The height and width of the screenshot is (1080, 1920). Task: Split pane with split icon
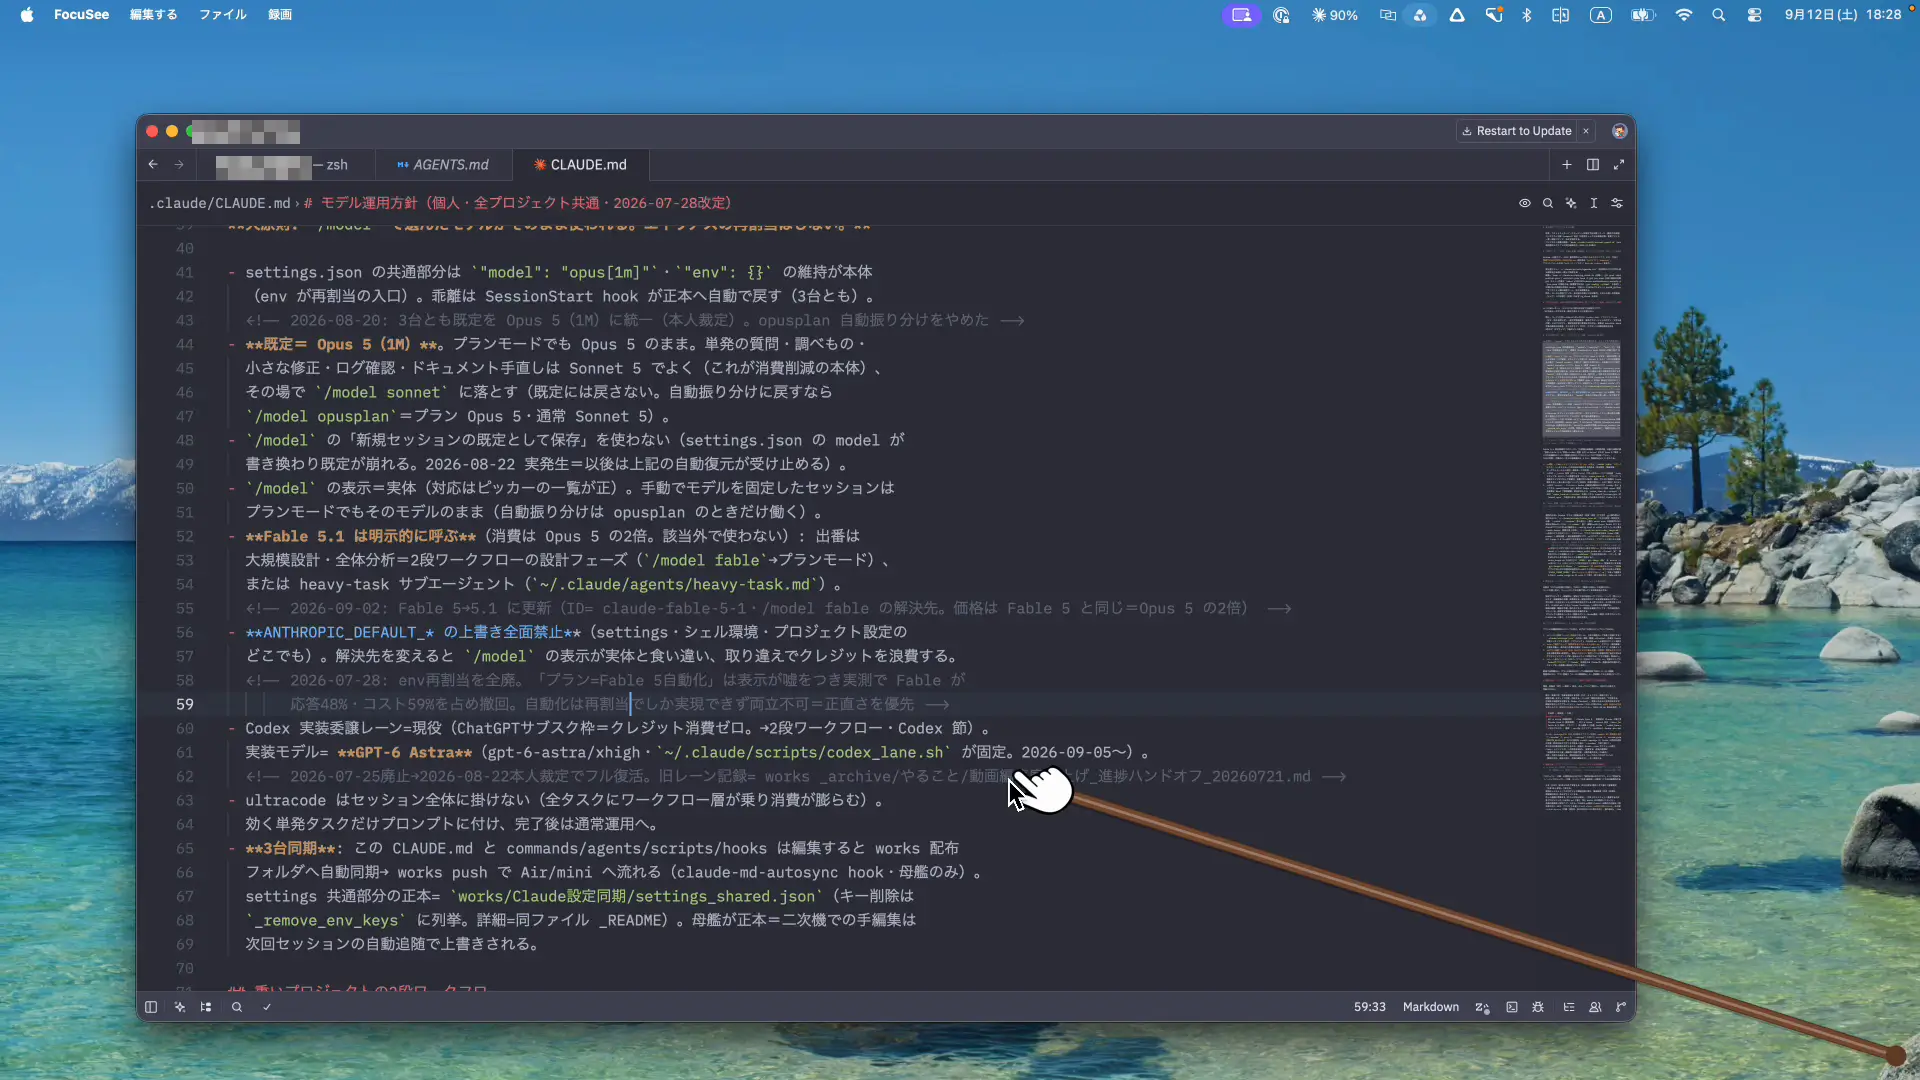pyautogui.click(x=1593, y=165)
